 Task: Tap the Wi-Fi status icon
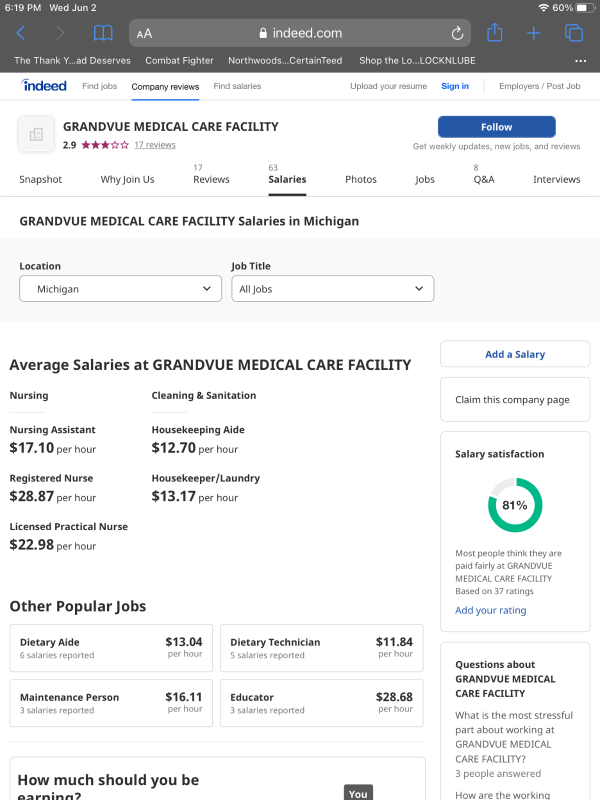point(543,8)
